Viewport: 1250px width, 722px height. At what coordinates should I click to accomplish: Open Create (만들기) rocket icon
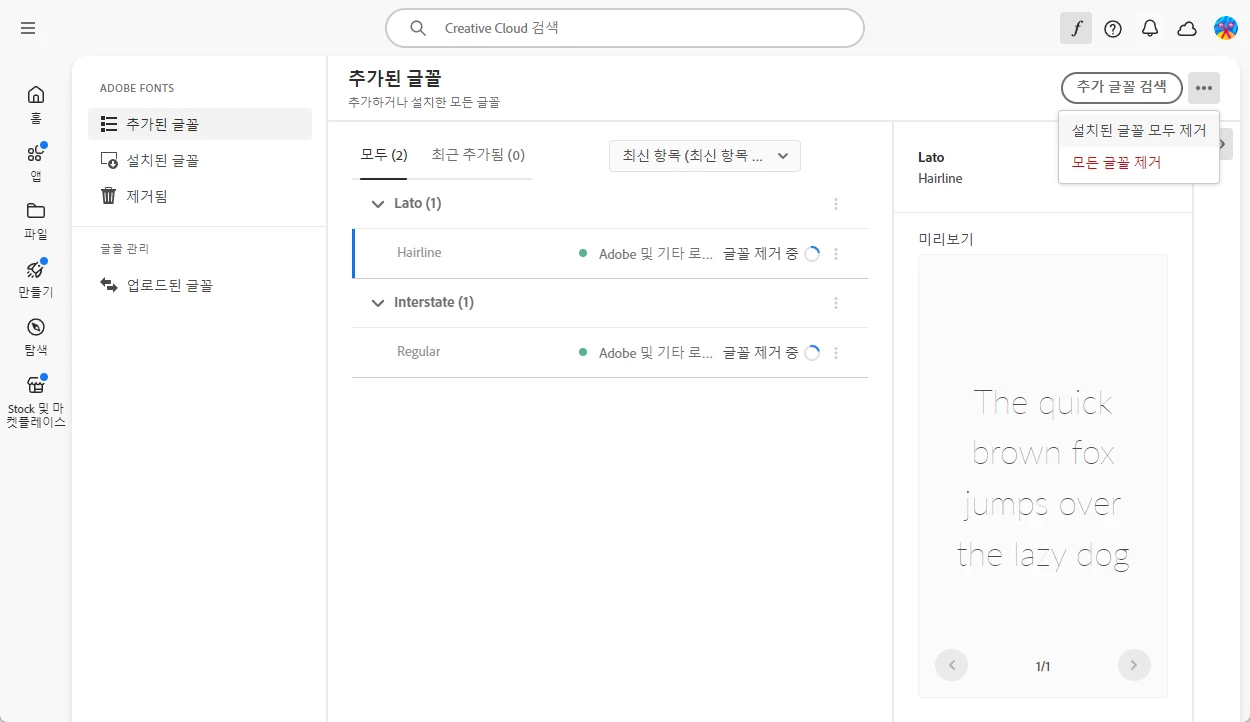pyautogui.click(x=36, y=279)
